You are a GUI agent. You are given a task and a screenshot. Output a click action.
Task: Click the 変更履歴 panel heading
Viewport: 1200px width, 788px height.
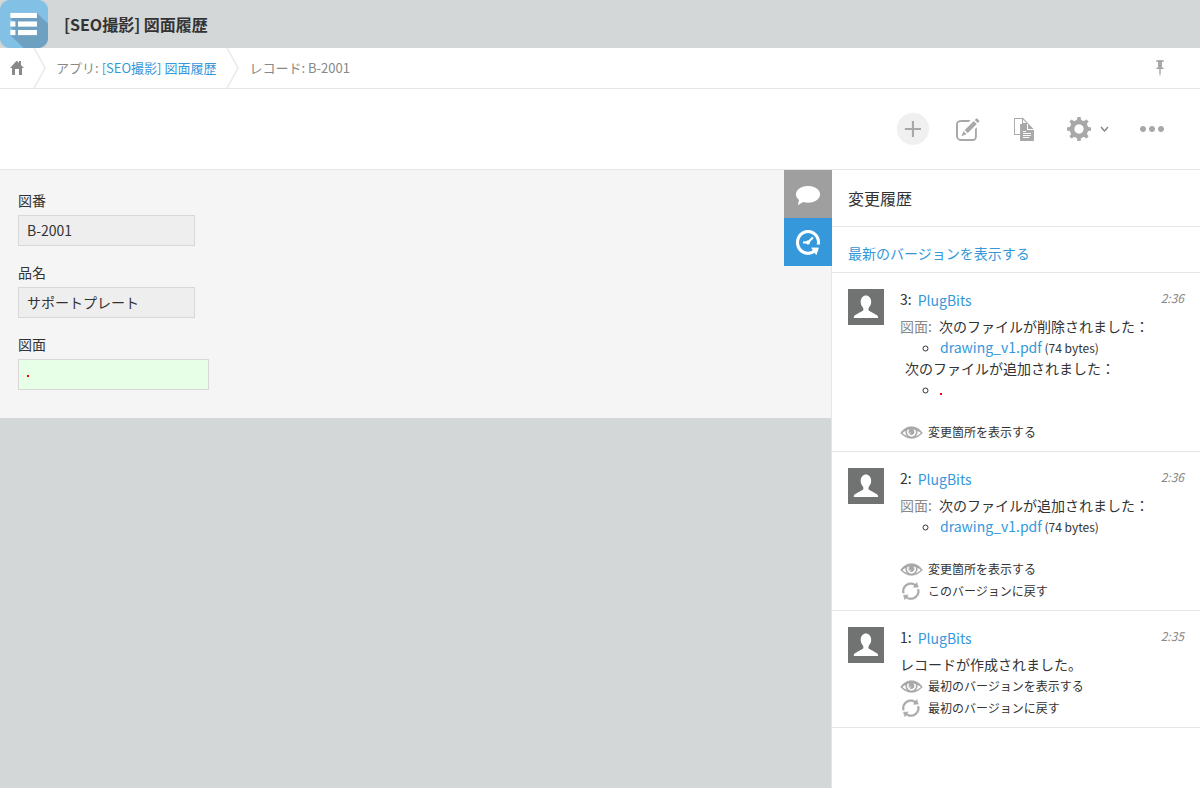click(880, 199)
